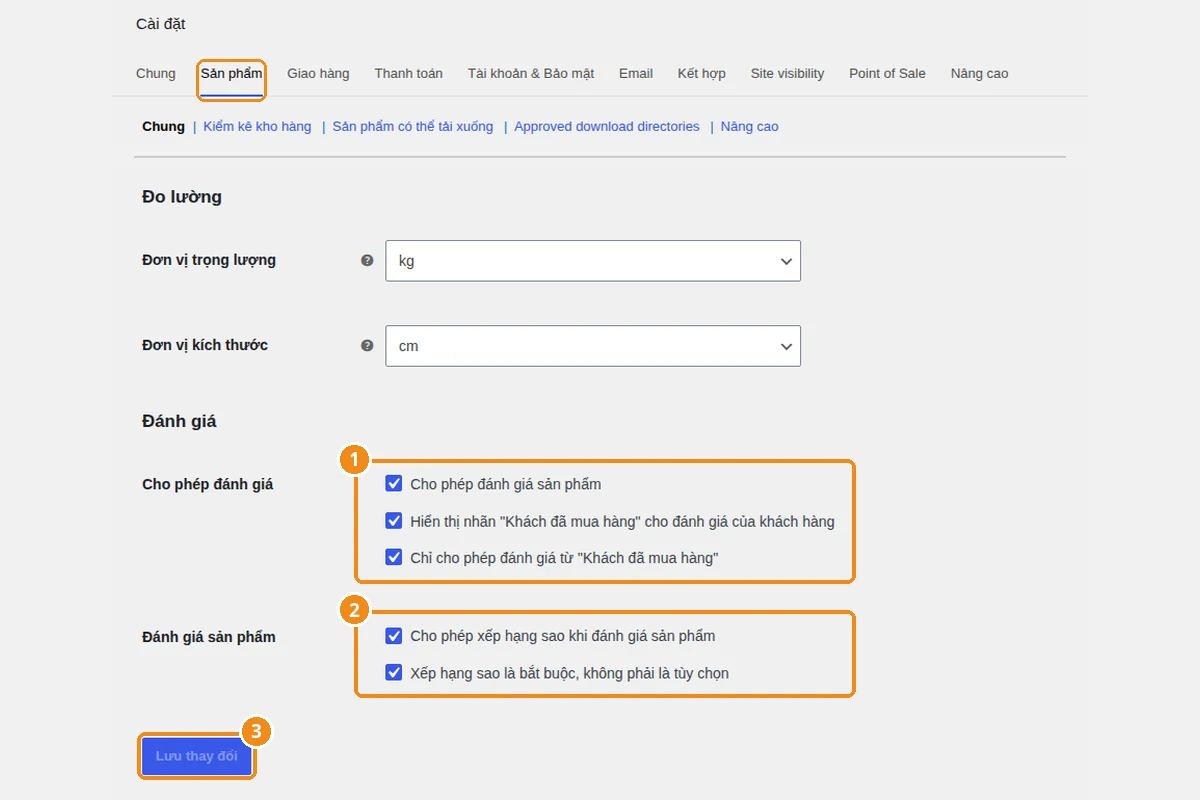Click the 'Đánh giá sản phẩm' row label
Viewport: 1200px width, 800px height.
click(x=209, y=637)
